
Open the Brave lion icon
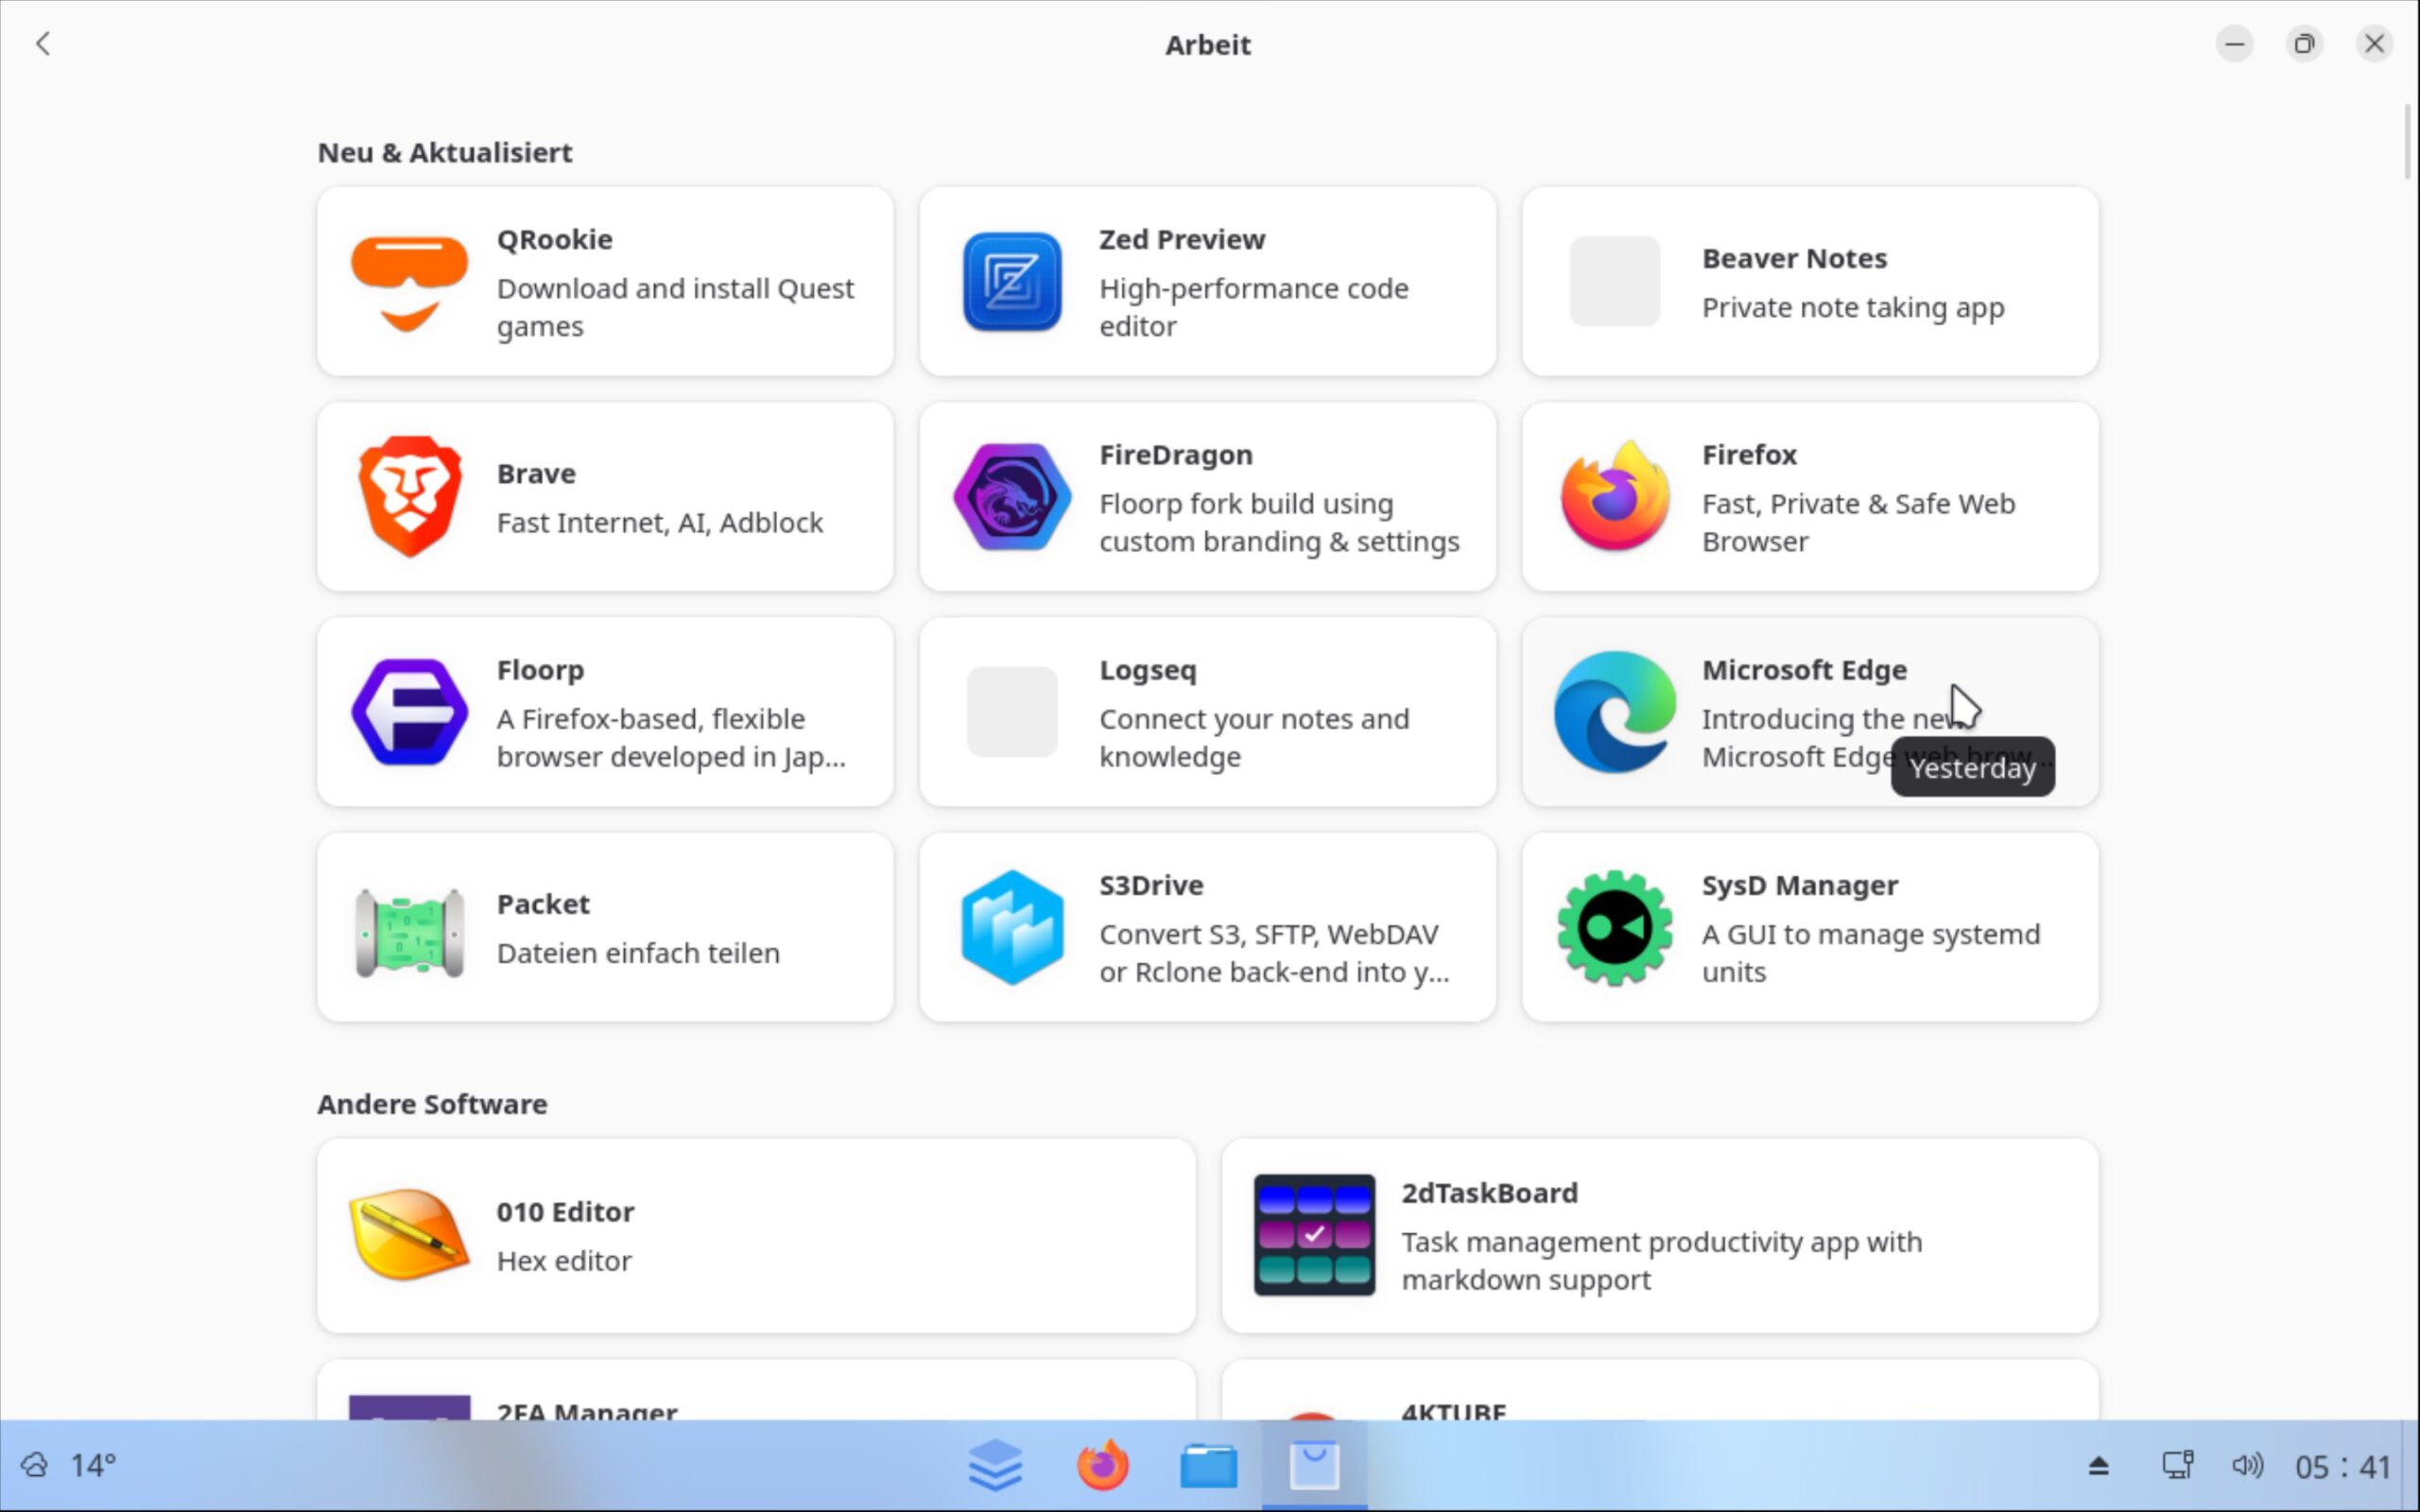[409, 497]
